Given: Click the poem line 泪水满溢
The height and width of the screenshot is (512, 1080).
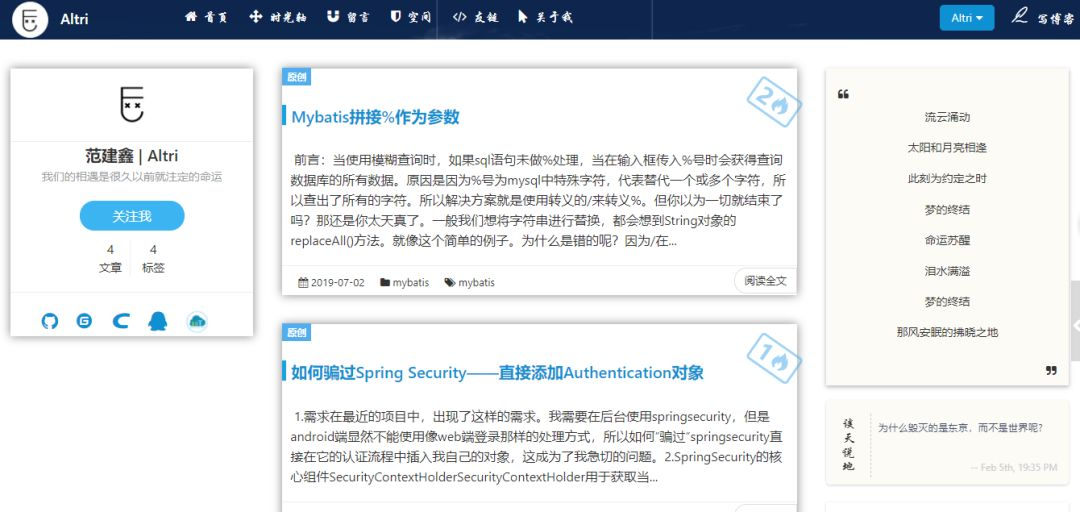Looking at the screenshot, I should 947,271.
